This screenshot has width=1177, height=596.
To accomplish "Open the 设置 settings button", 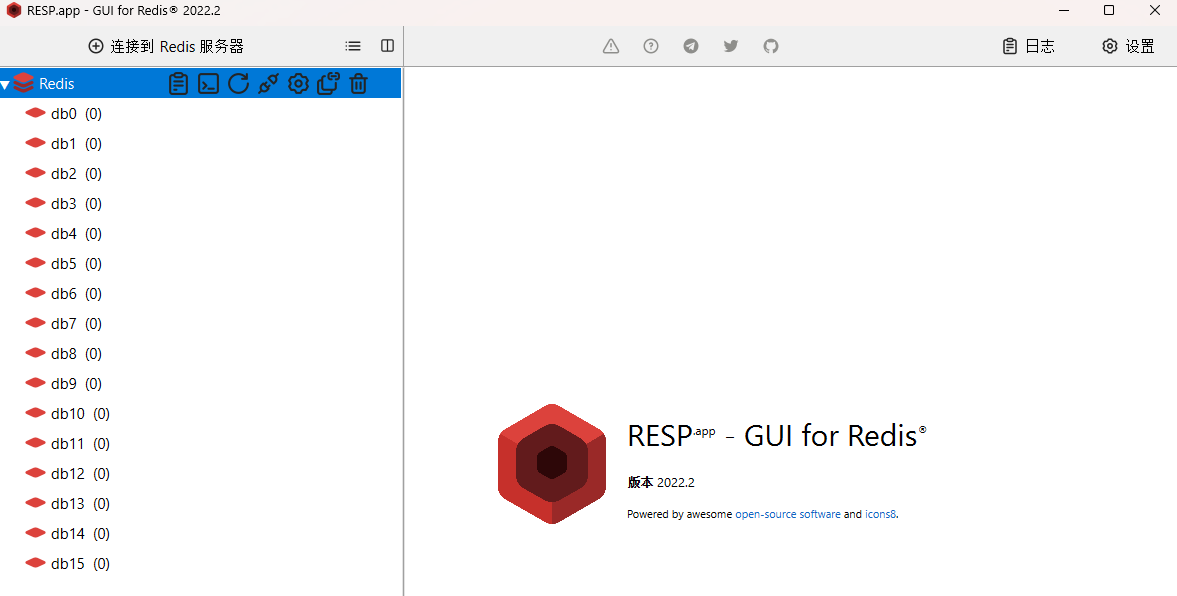I will [x=1128, y=46].
